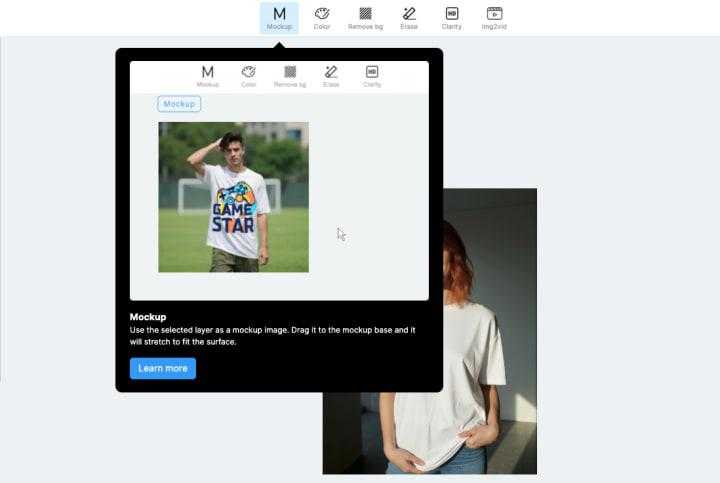This screenshot has height=483, width=720.
Task: Click the Color palette icon inside tooltip preview
Action: click(248, 72)
